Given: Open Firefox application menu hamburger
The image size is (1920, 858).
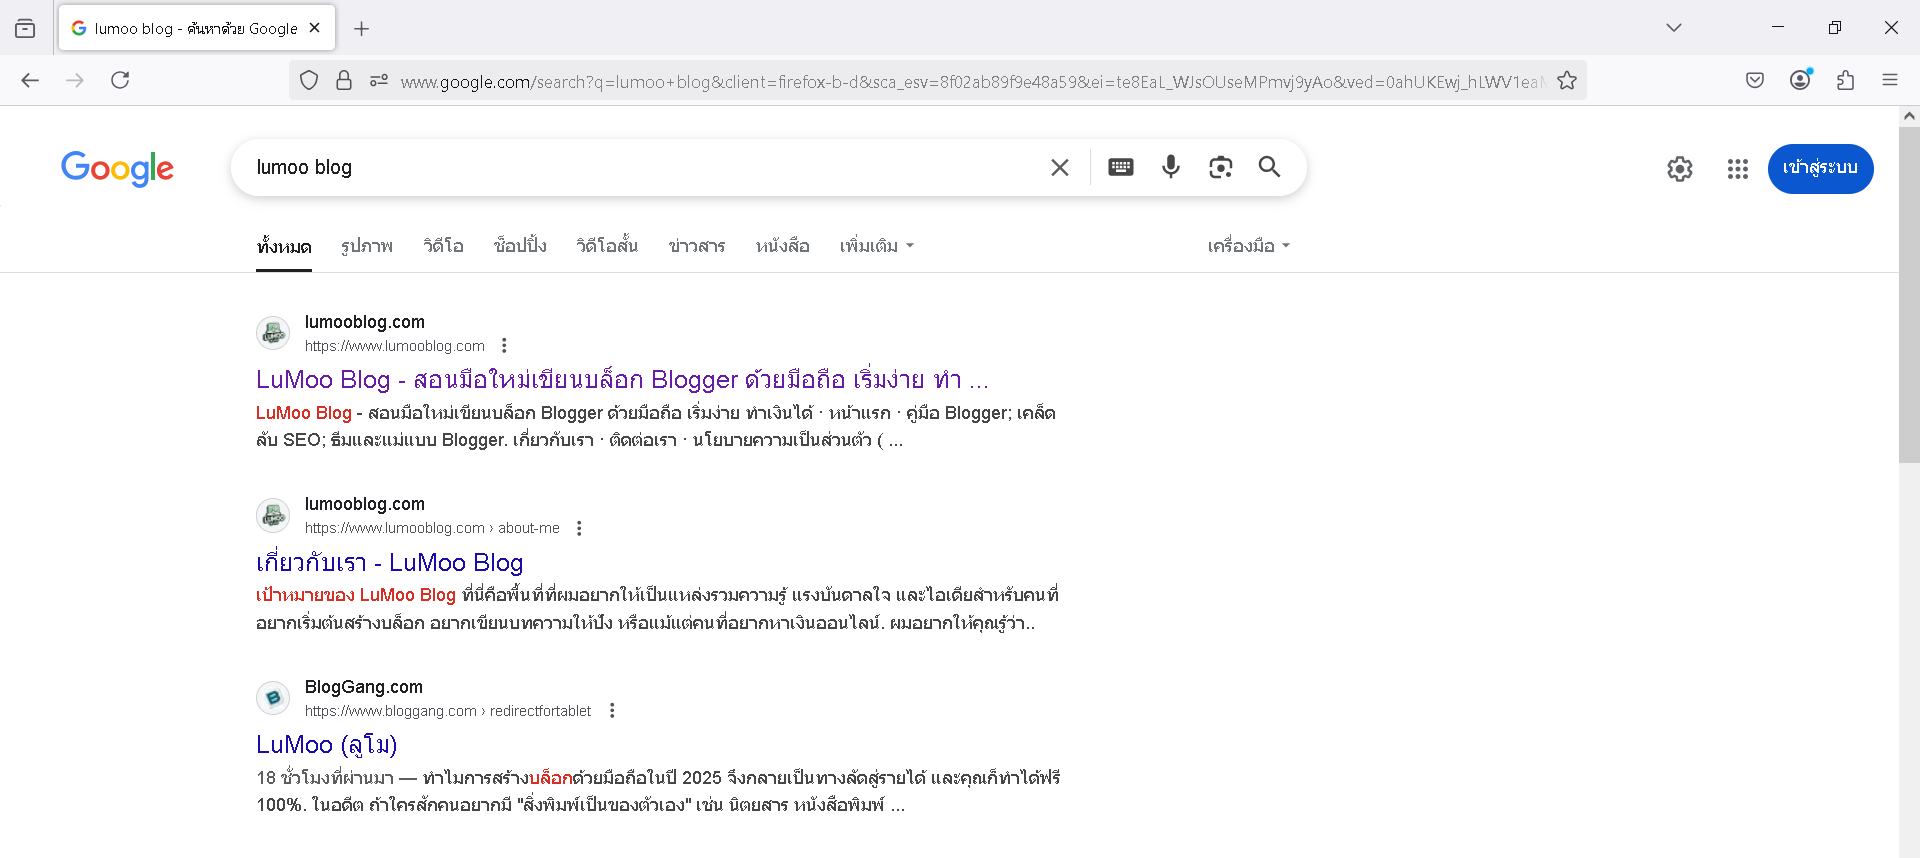Looking at the screenshot, I should [x=1890, y=80].
